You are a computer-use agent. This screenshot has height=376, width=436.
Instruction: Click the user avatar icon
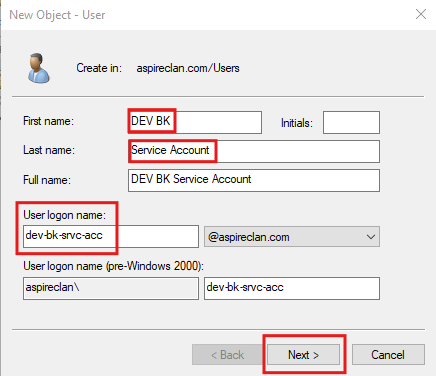(x=39, y=68)
